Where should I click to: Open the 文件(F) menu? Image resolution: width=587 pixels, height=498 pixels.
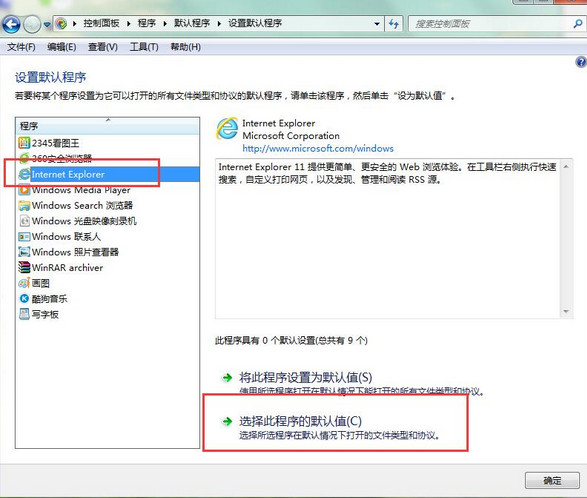(x=21, y=47)
